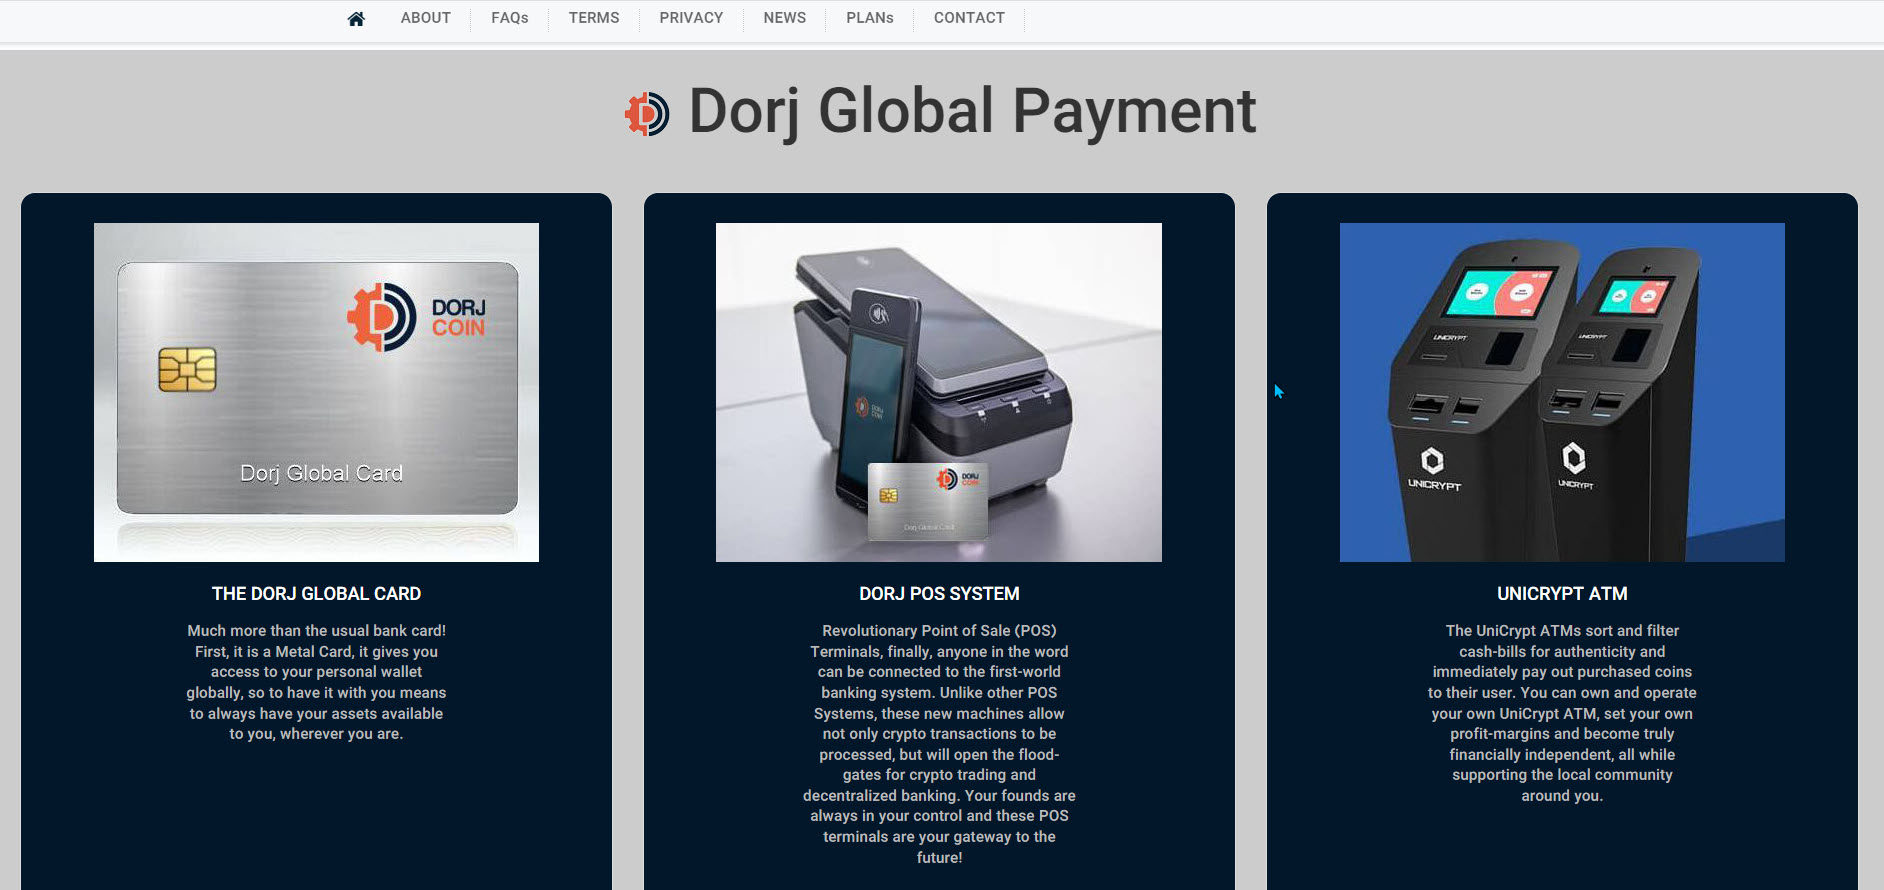Screen dimensions: 1884x890
Task: Click the paragraph starting 'The UniCrypt ATMs sort'
Action: click(1562, 713)
